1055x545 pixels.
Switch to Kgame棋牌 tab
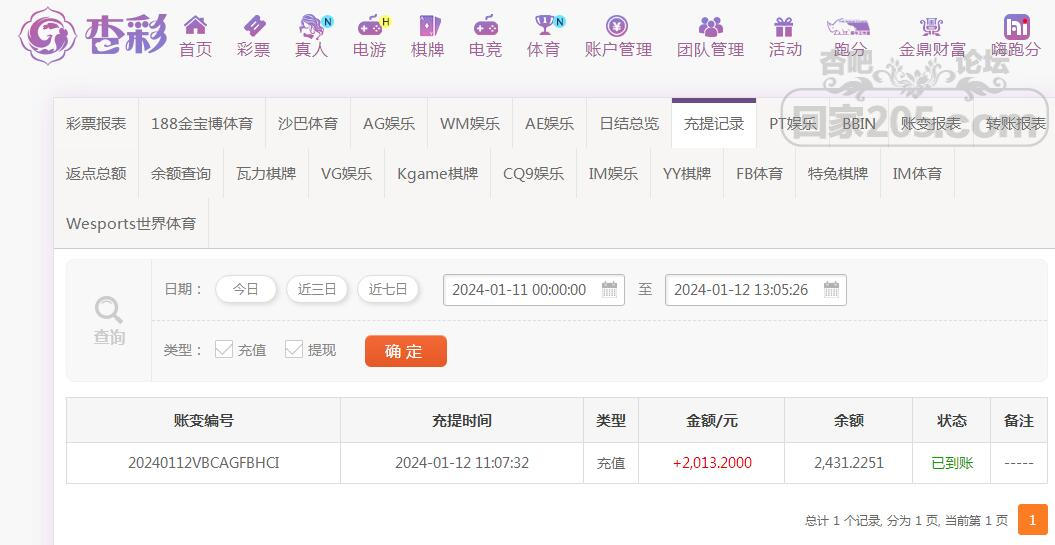pyautogui.click(x=437, y=174)
